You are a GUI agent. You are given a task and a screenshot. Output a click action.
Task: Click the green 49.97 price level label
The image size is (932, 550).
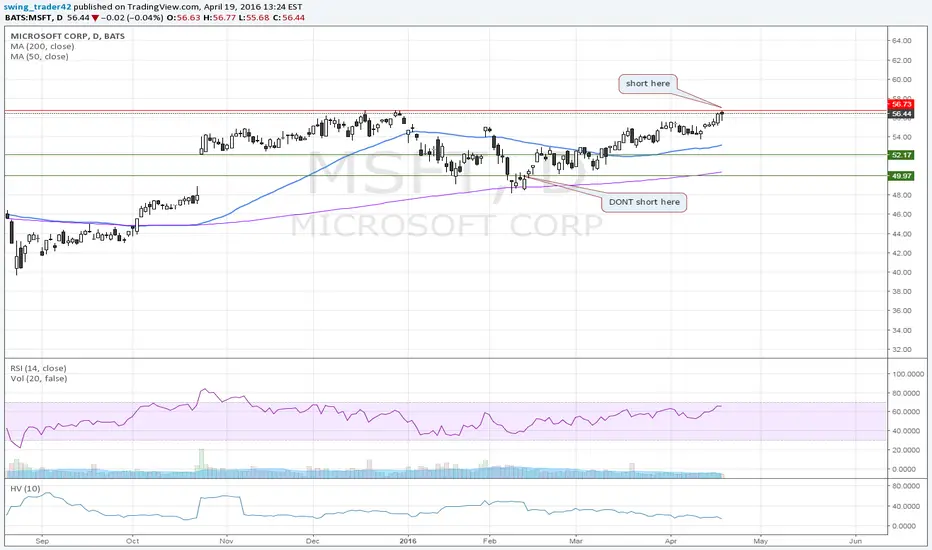(x=901, y=176)
